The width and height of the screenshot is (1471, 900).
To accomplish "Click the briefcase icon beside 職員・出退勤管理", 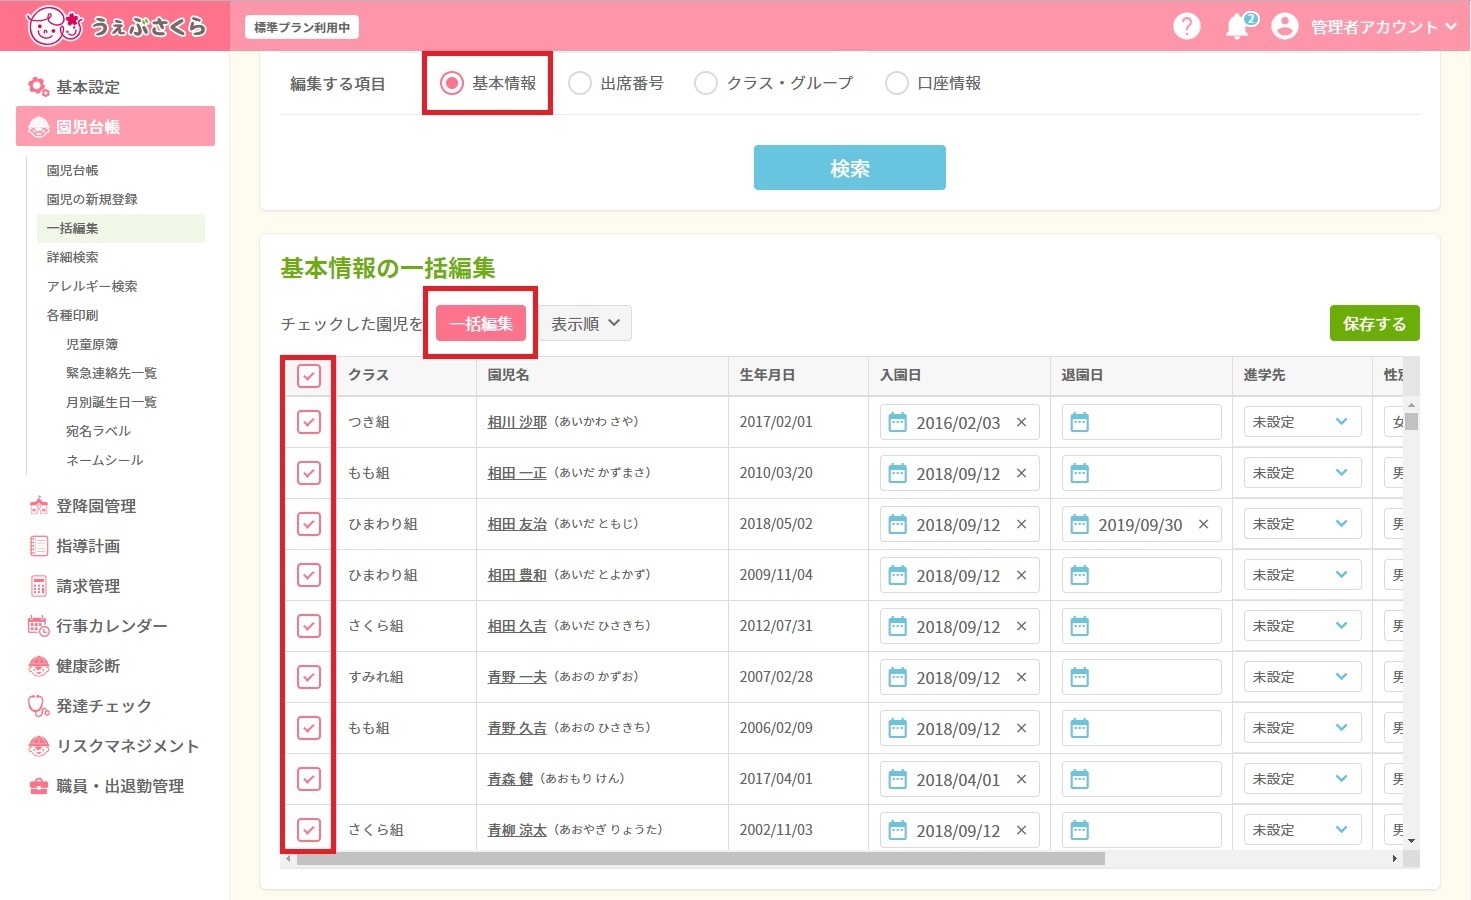I will click(x=38, y=786).
